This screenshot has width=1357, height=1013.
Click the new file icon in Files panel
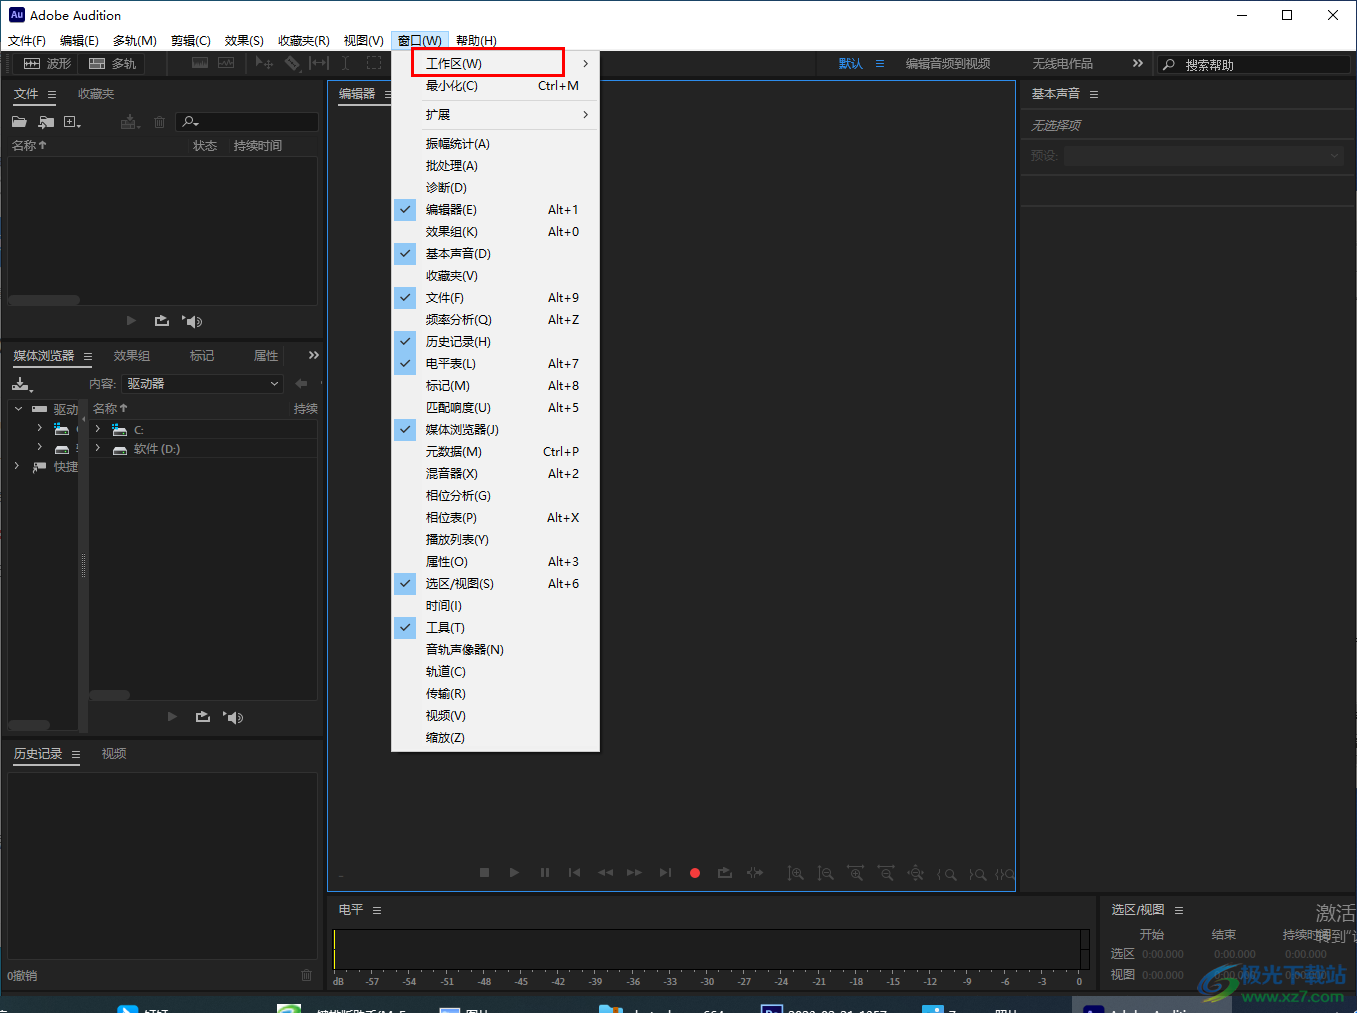72,122
